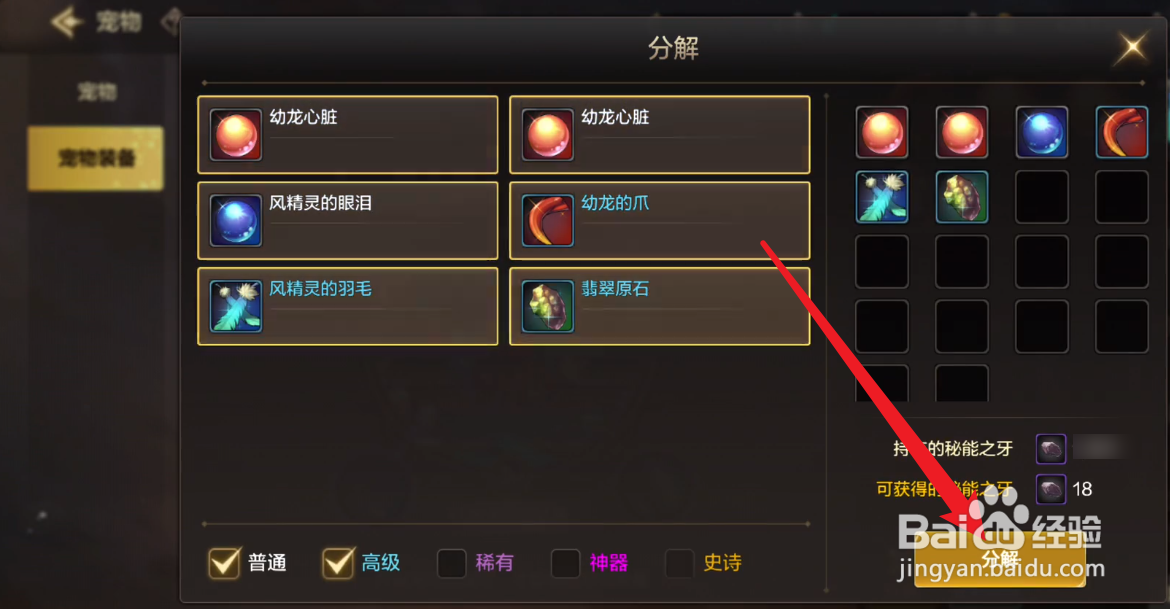Uncheck the 高级 quality checkbox
This screenshot has width=1170, height=609.
click(338, 563)
